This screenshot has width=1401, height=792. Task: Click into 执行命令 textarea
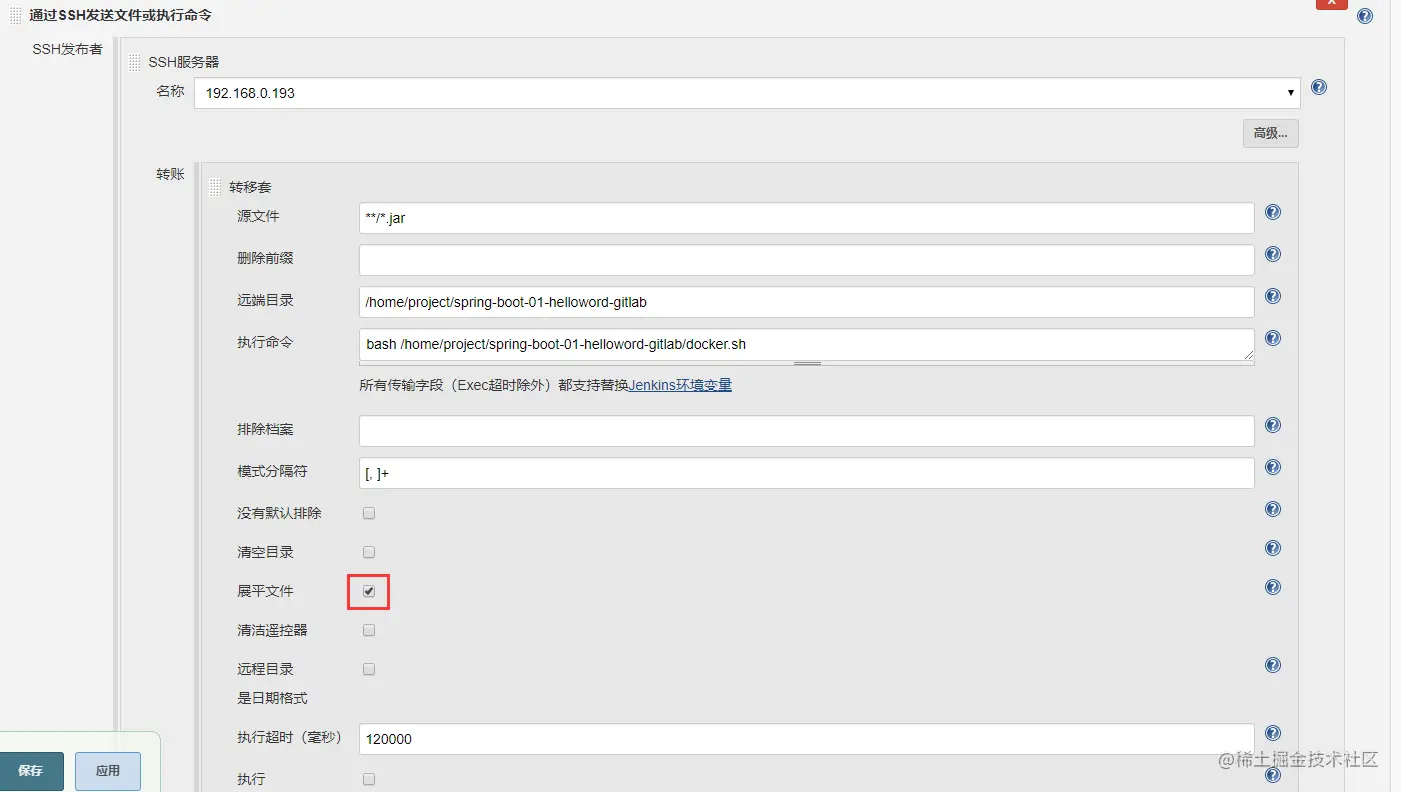pyautogui.click(x=806, y=344)
